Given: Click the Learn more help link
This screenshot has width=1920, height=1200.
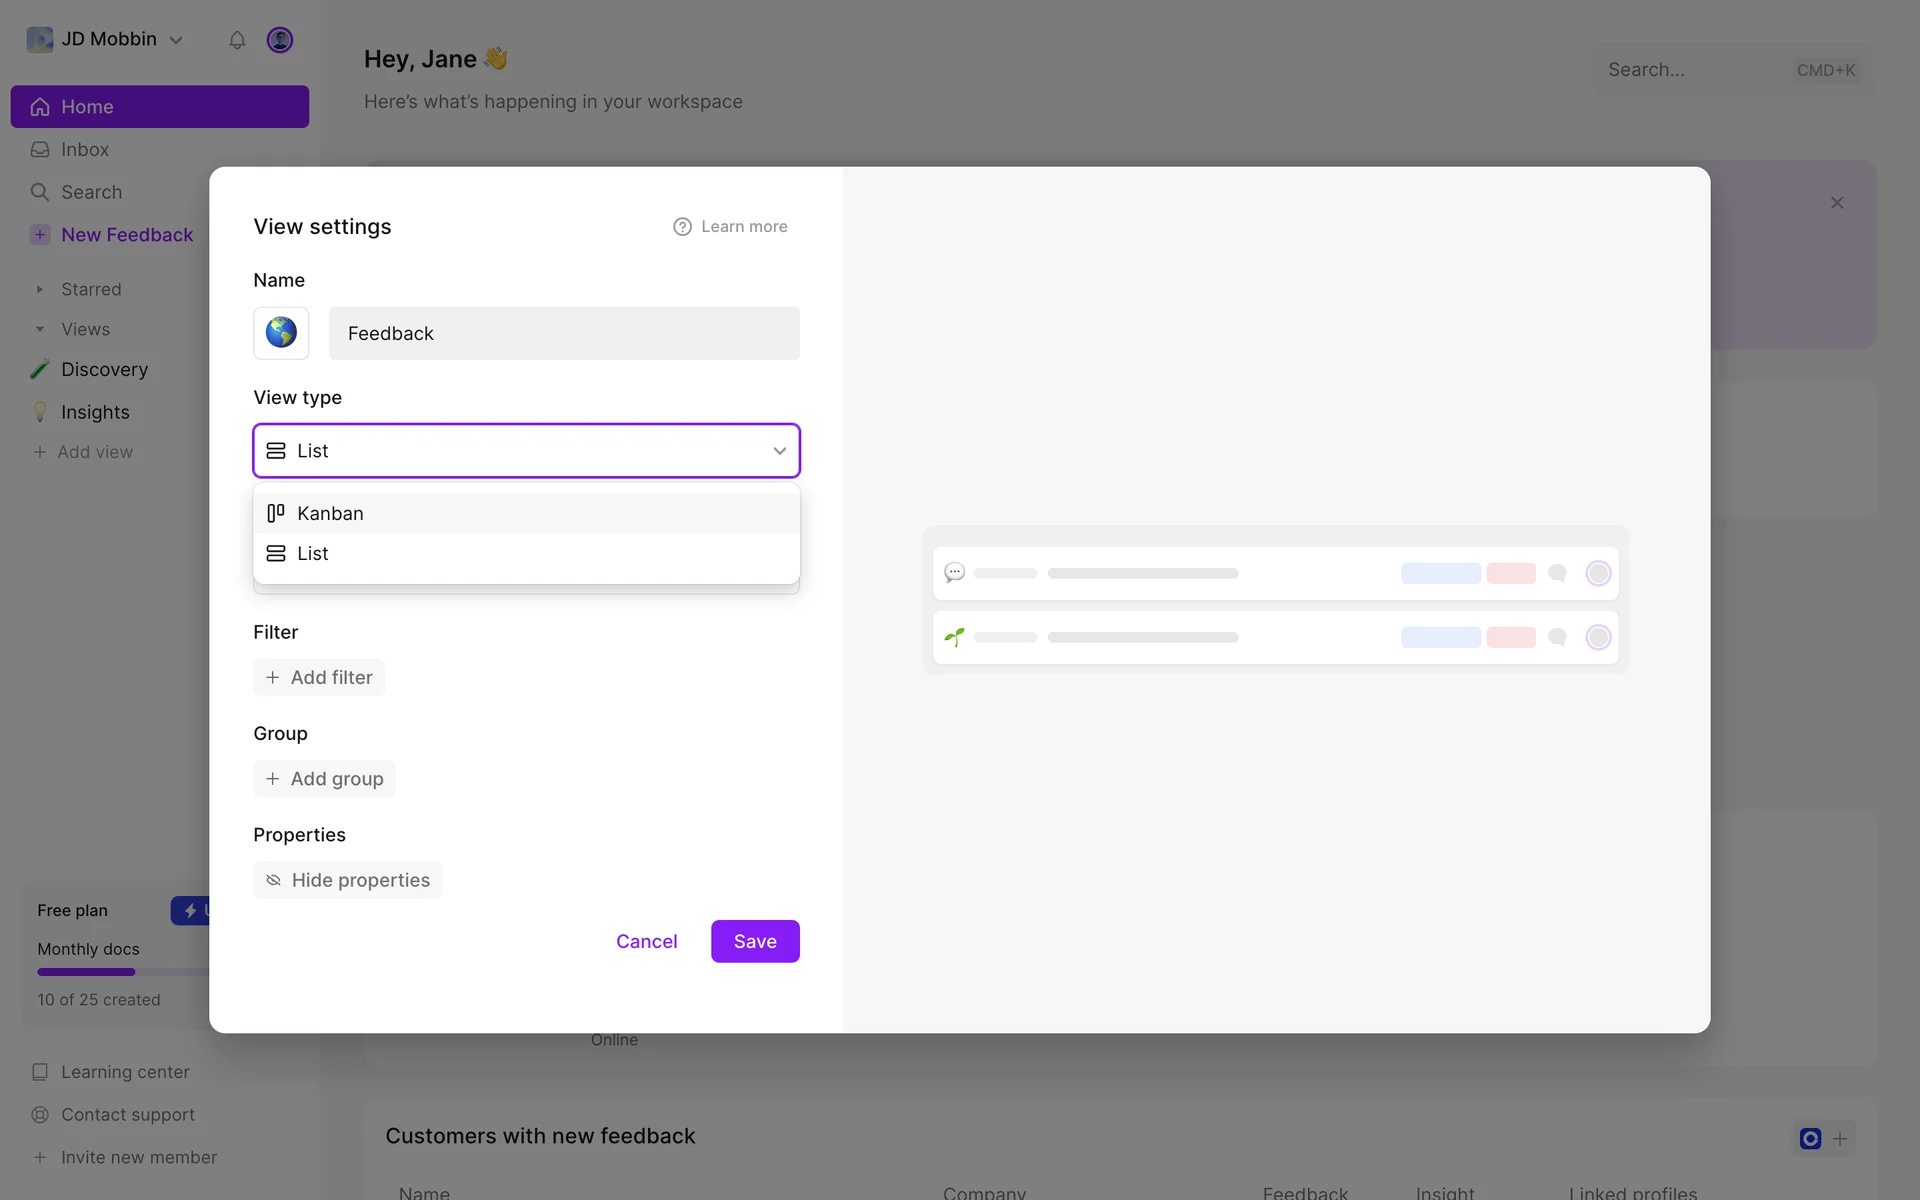Looking at the screenshot, I should tap(731, 227).
